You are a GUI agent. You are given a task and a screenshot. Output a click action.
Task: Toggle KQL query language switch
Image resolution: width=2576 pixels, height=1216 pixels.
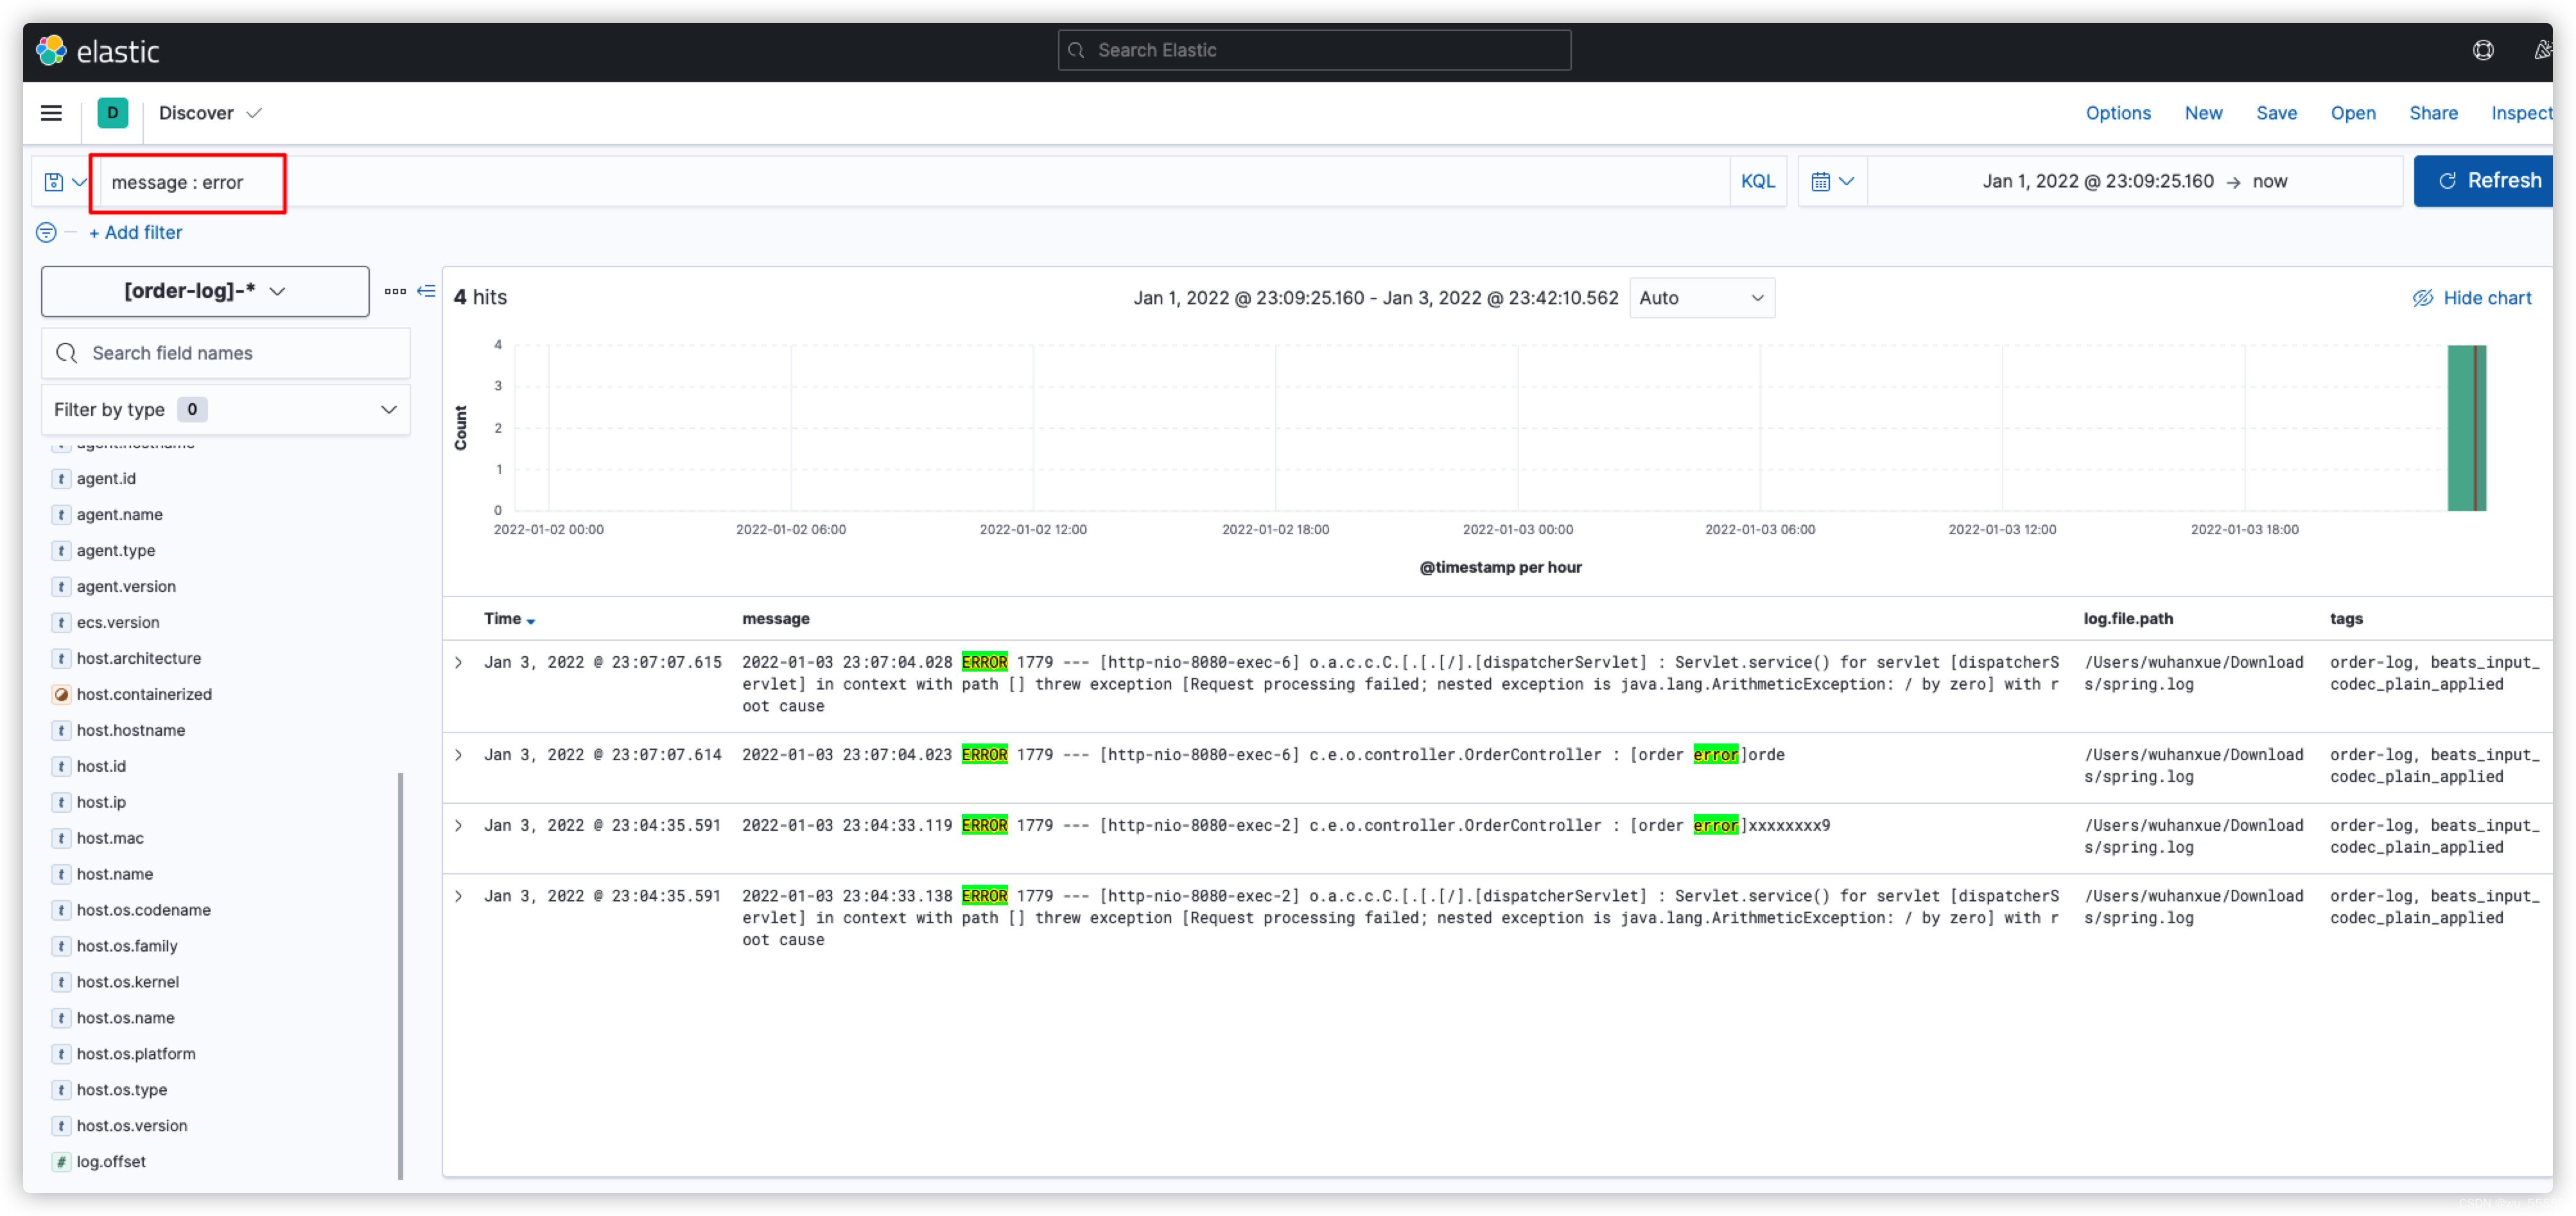pos(1757,182)
